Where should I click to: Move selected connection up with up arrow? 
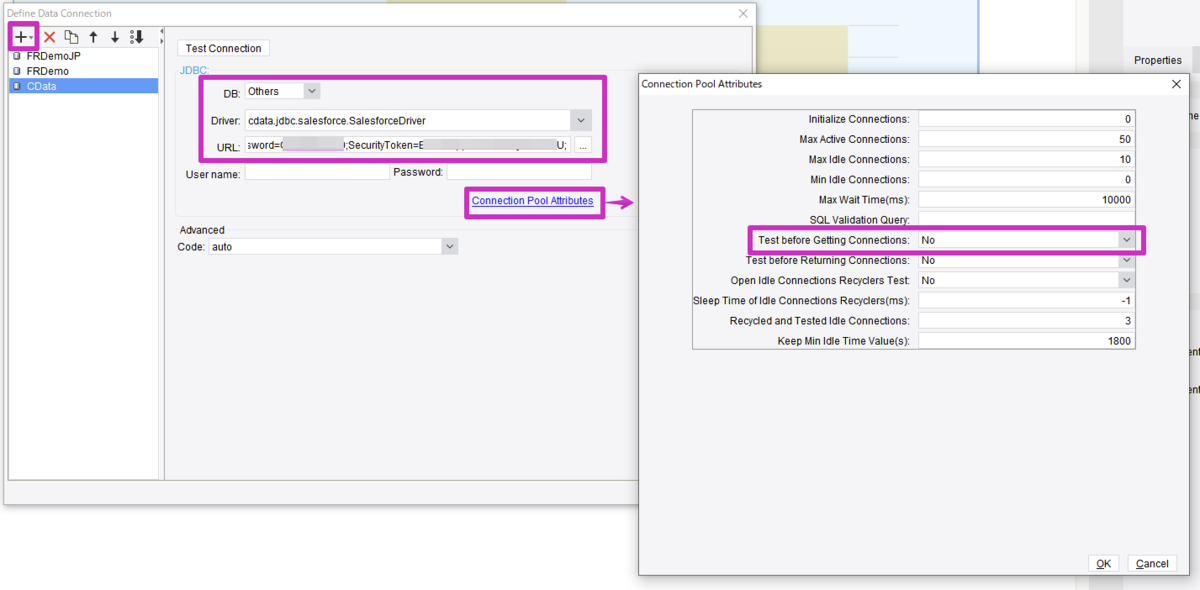pos(93,37)
